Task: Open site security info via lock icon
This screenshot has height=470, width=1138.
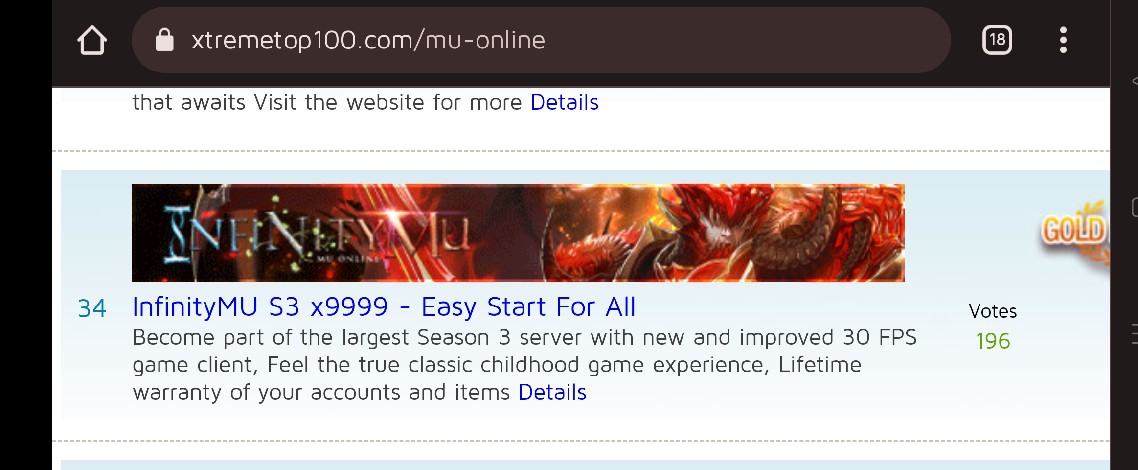Action: click(x=165, y=40)
